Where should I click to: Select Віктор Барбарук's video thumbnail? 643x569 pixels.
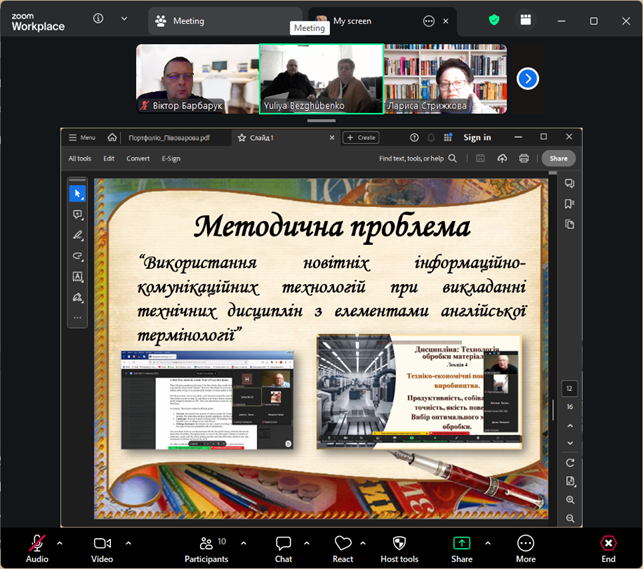(198, 79)
